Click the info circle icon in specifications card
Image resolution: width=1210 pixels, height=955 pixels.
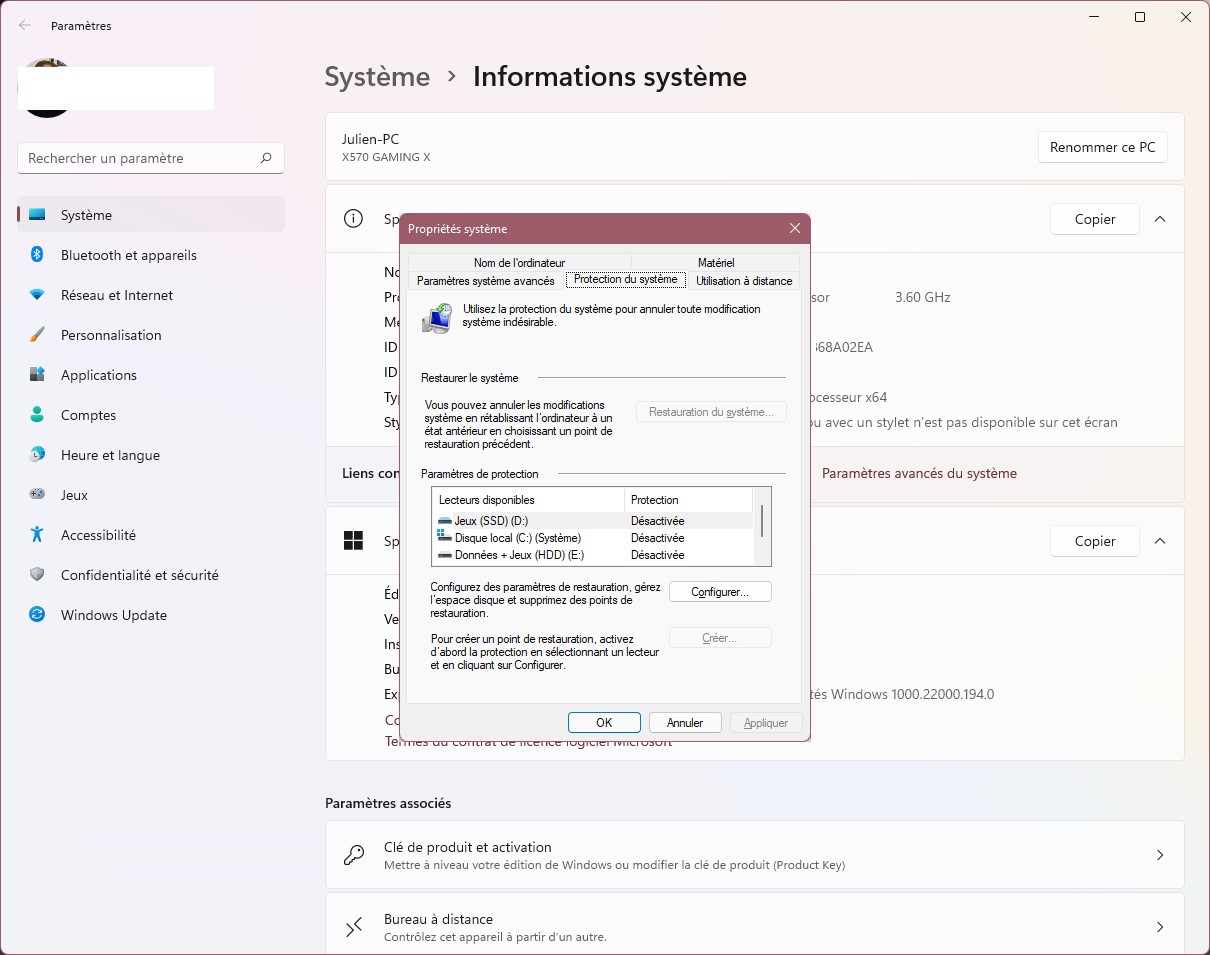pos(353,218)
